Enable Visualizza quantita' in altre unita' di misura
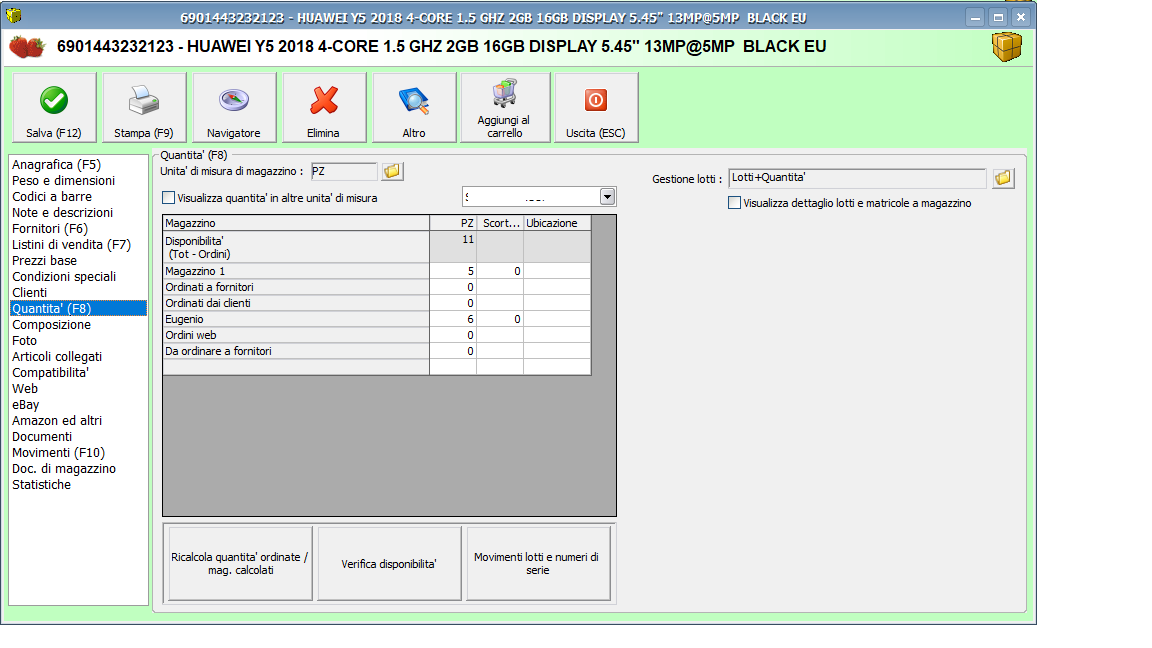 pos(168,198)
